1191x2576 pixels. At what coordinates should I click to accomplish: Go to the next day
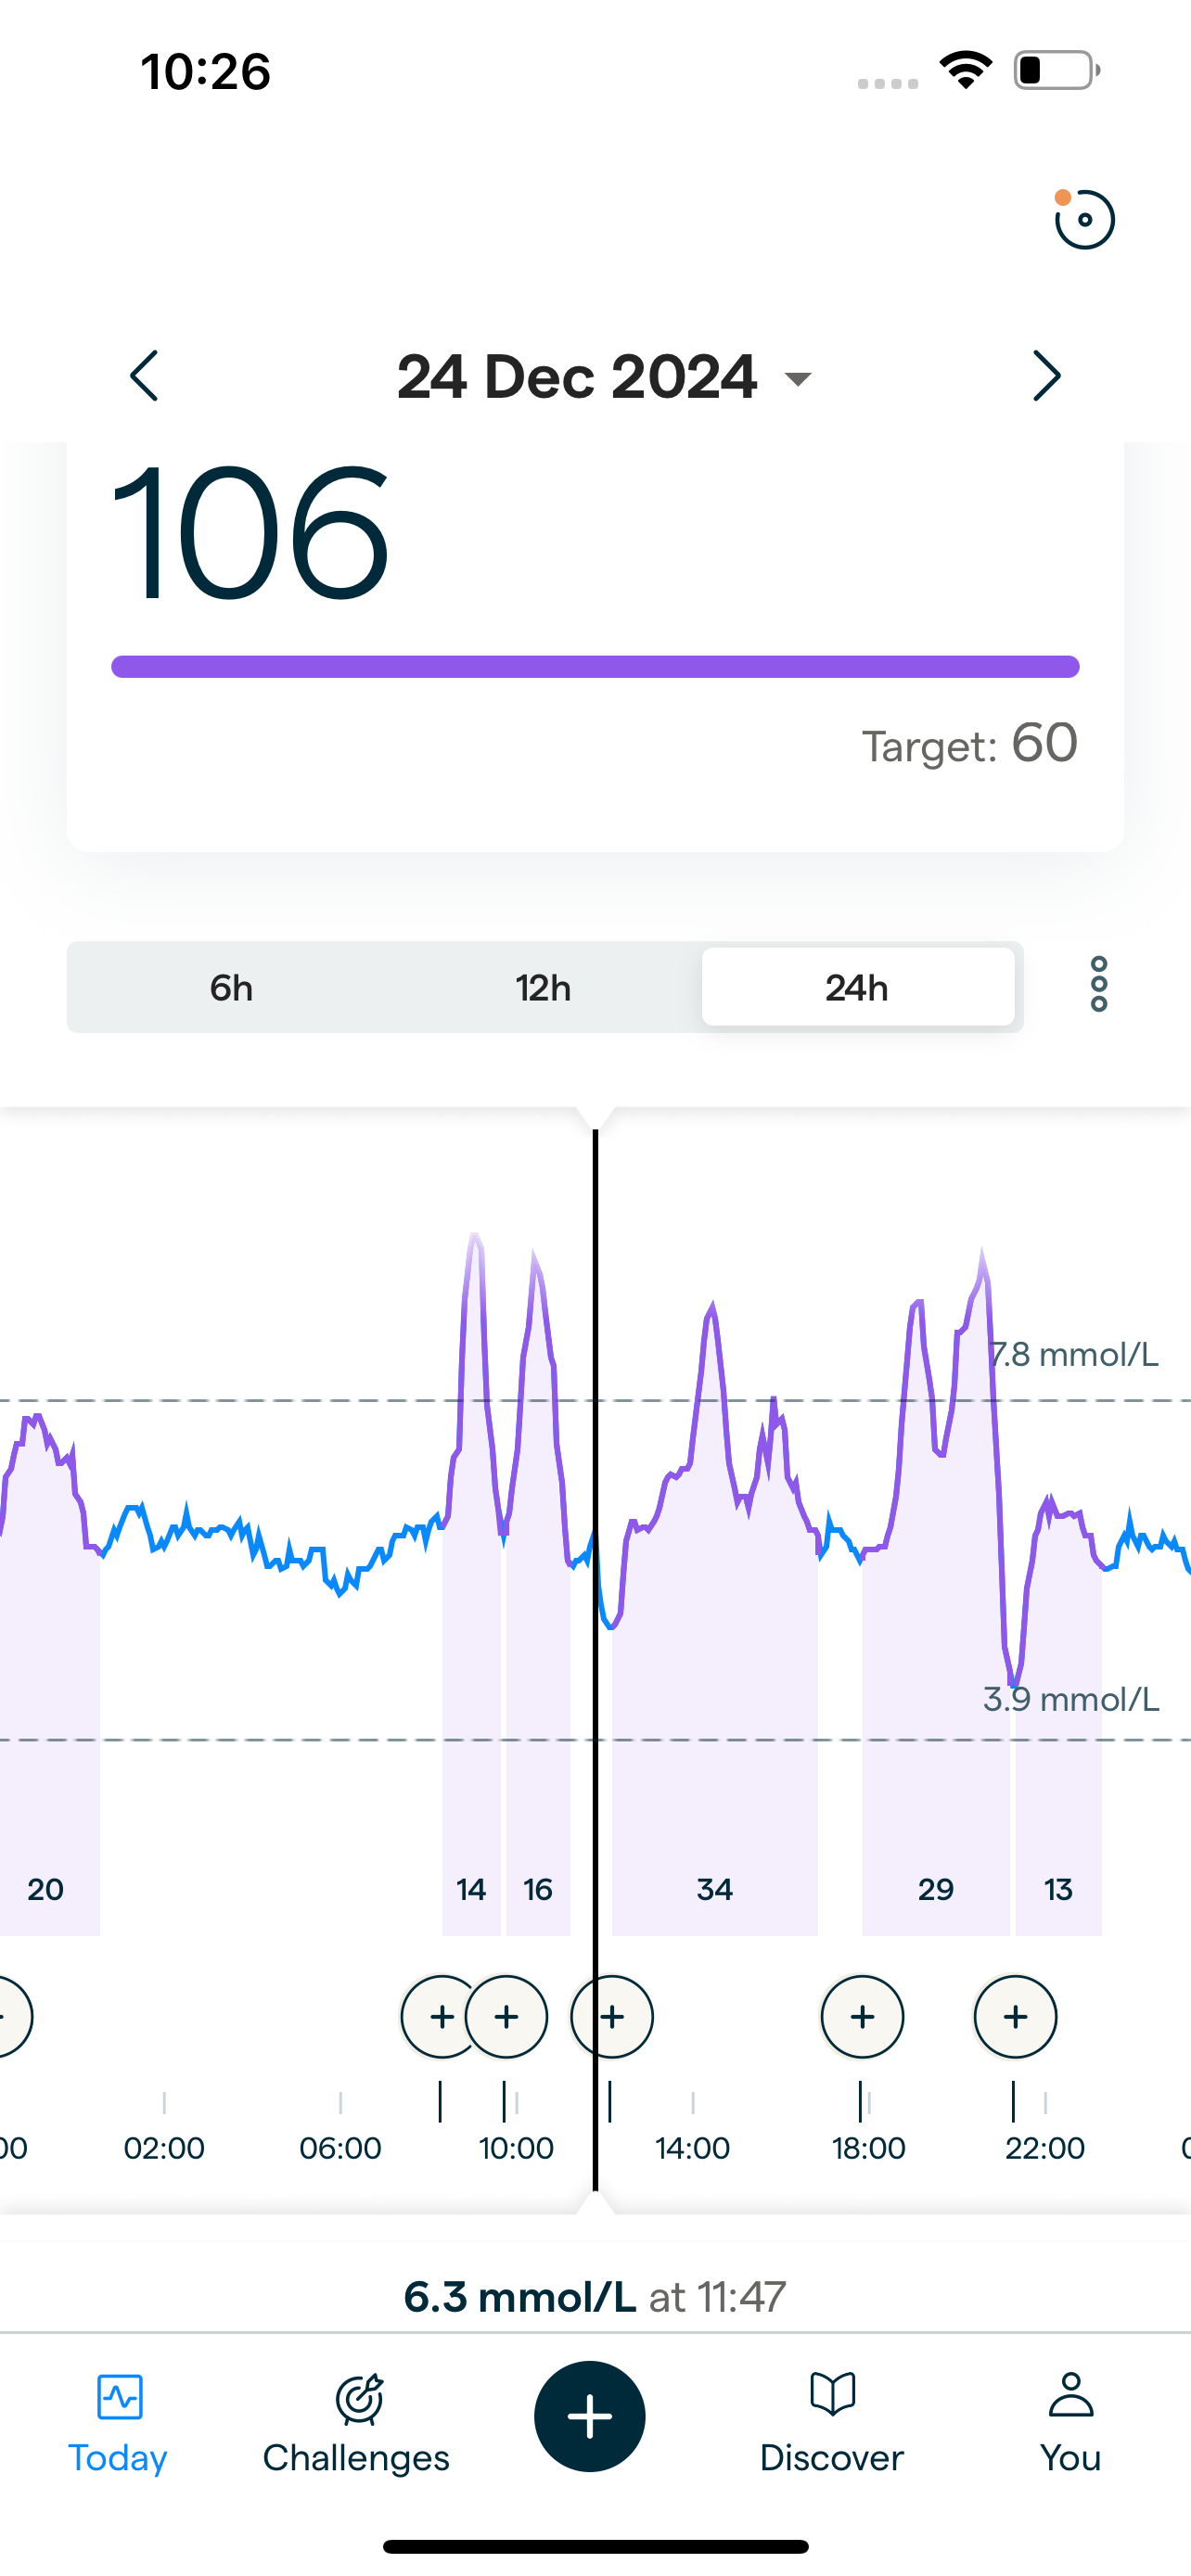click(1045, 376)
